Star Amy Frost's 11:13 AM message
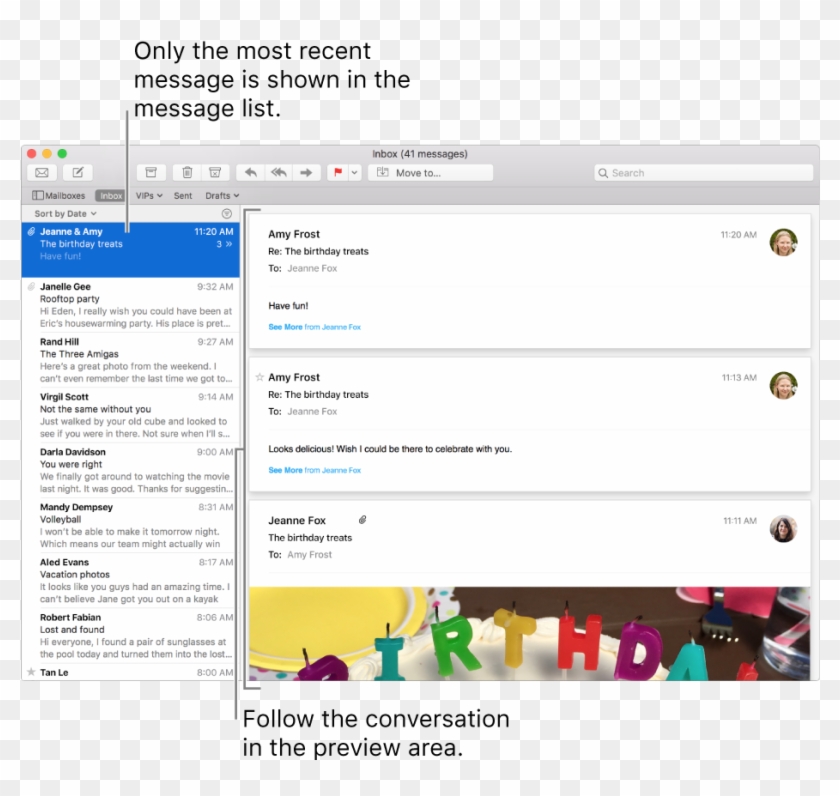 [260, 377]
